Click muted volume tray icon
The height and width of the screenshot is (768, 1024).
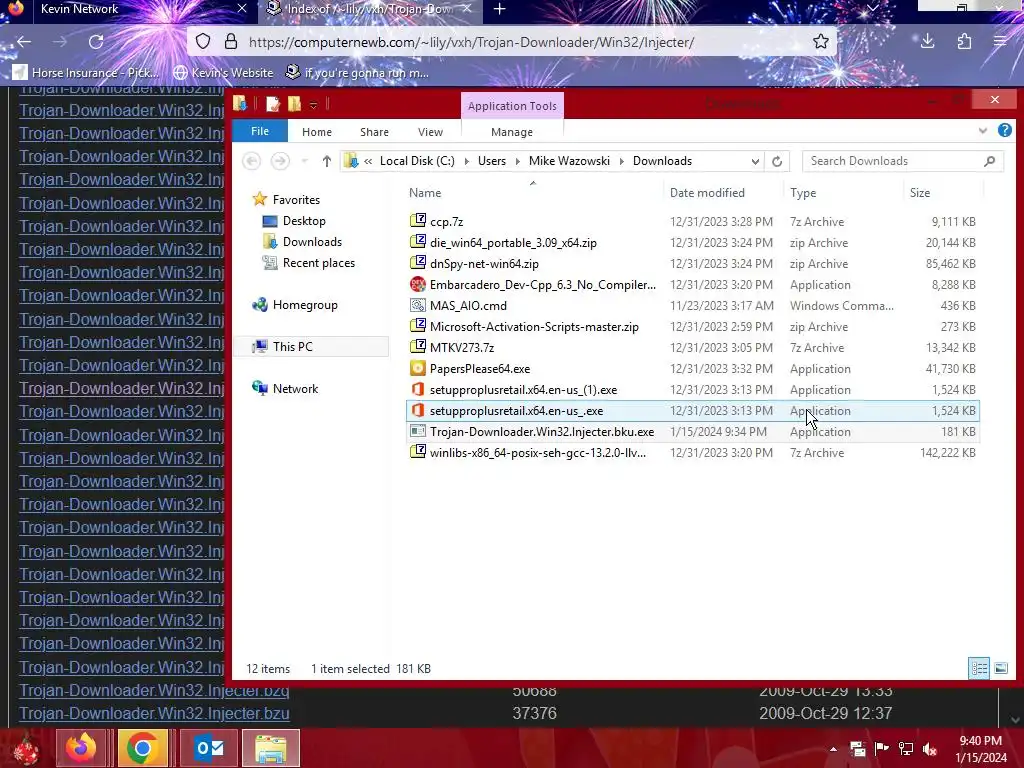tap(930, 749)
